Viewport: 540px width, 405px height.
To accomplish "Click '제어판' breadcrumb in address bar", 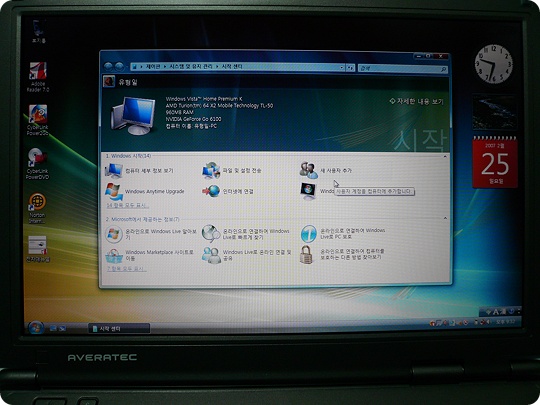I will (153, 66).
